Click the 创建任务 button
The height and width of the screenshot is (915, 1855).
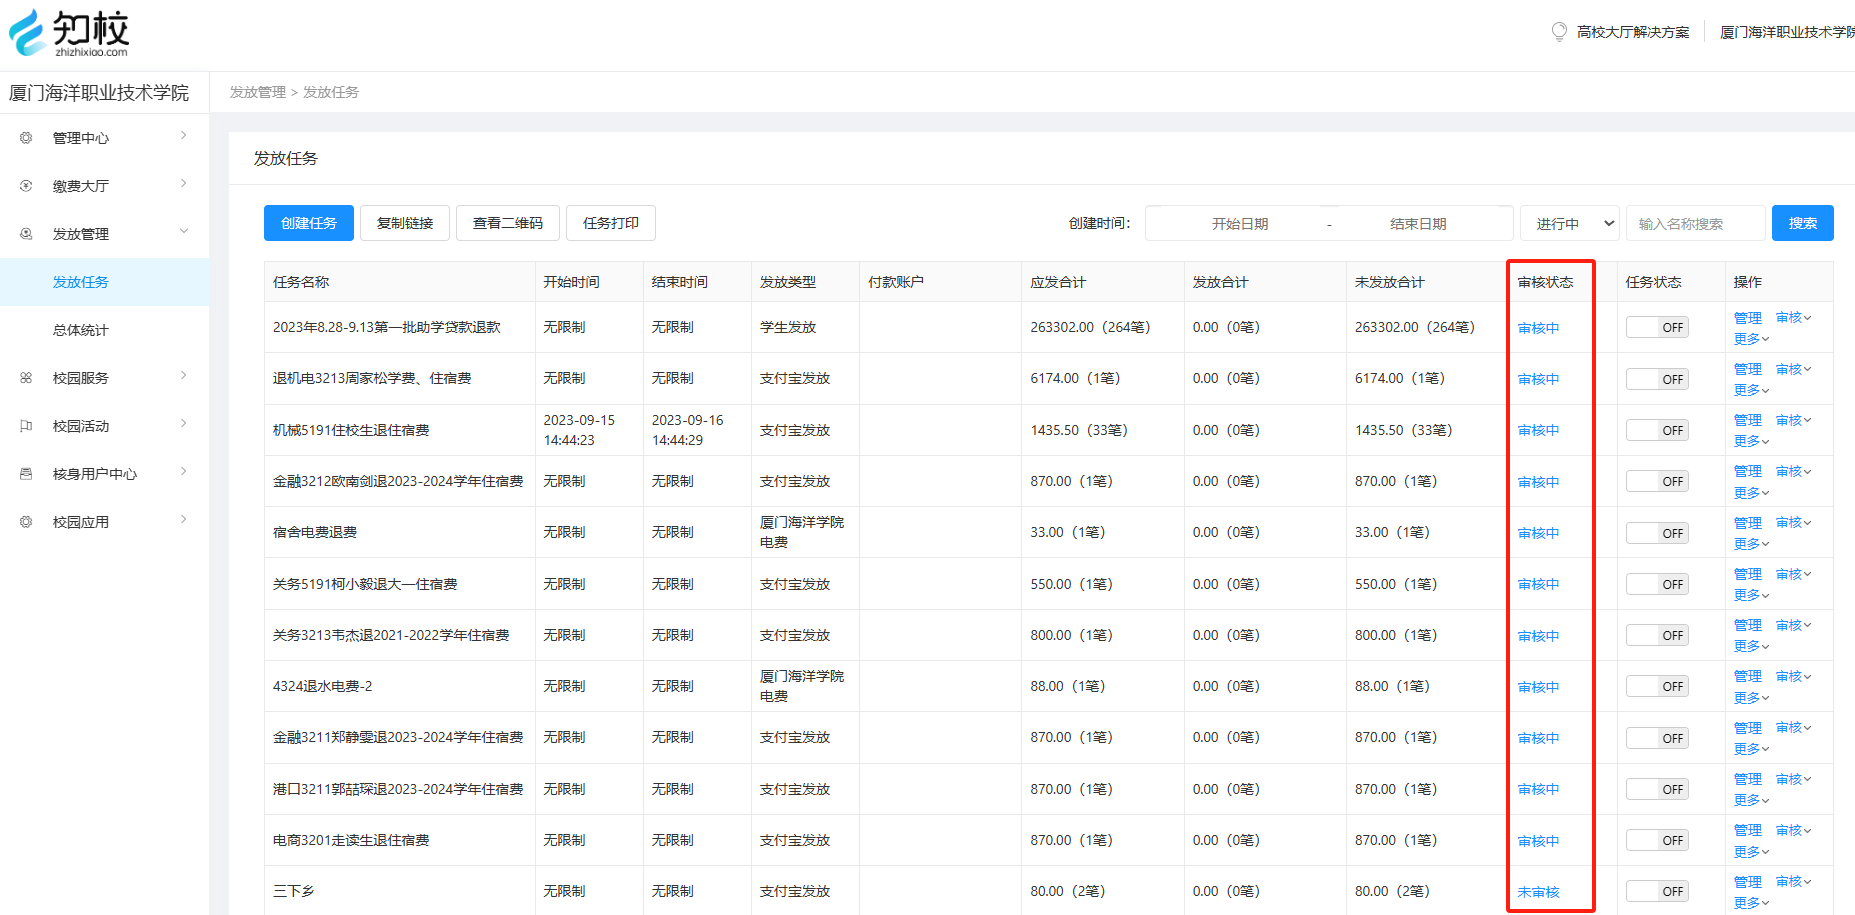pos(309,223)
